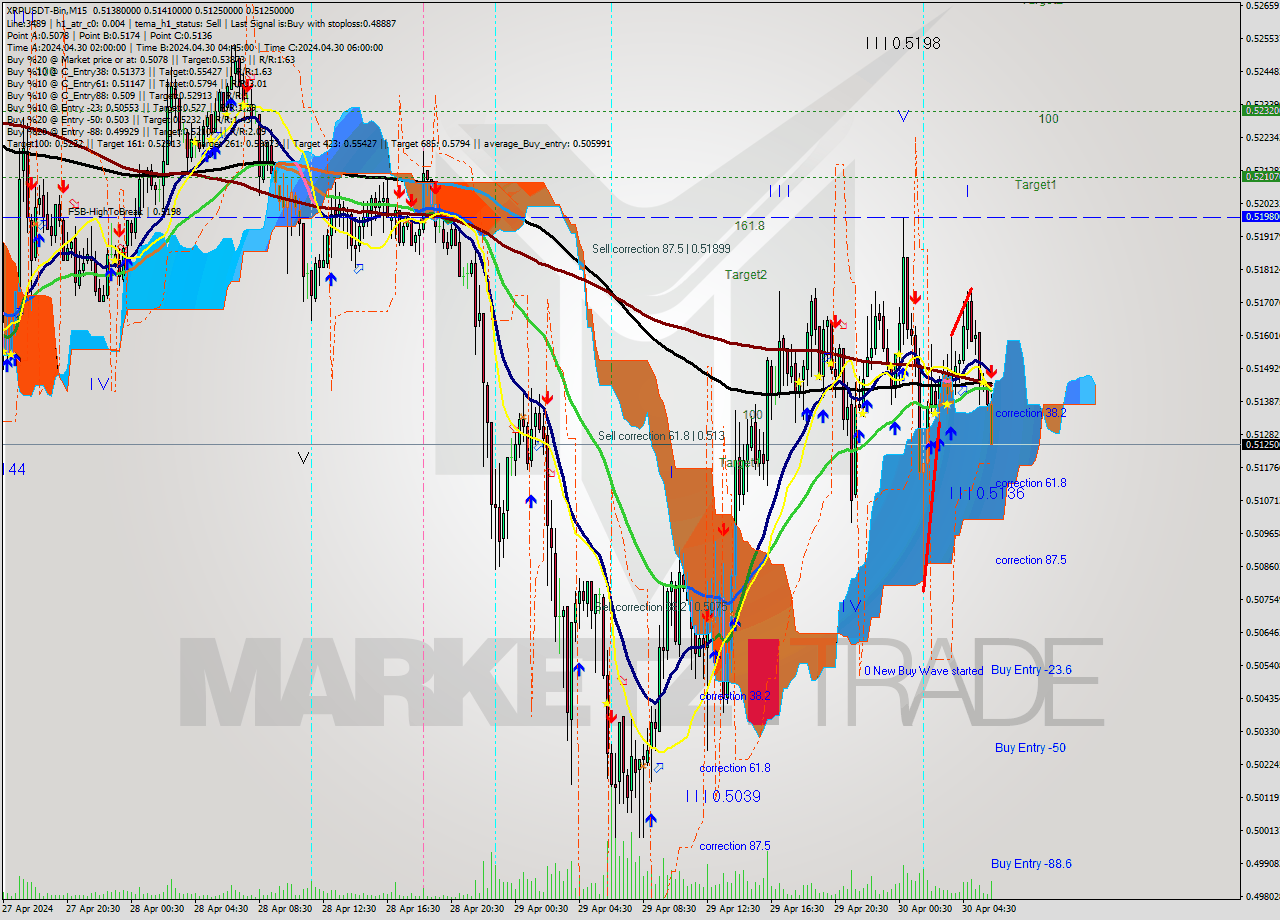Click the '30 Apr 04:30' time axis label

tap(990, 909)
